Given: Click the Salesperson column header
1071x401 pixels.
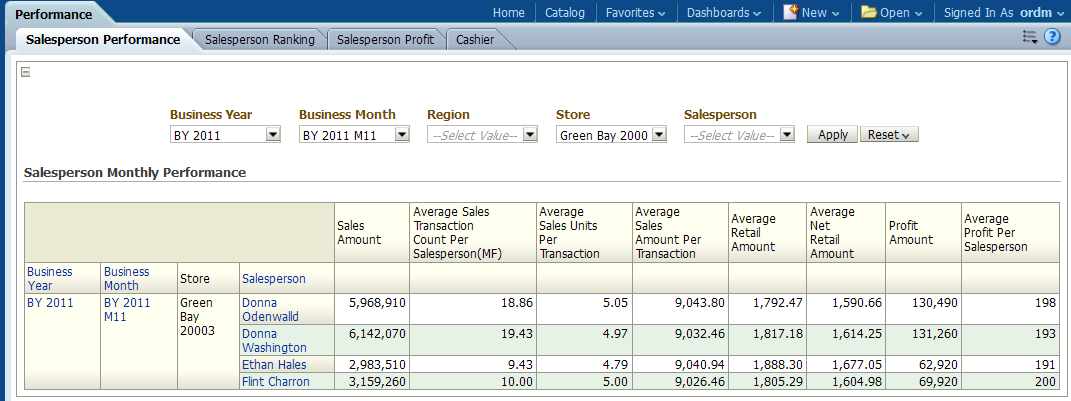Looking at the screenshot, I should pos(273,279).
